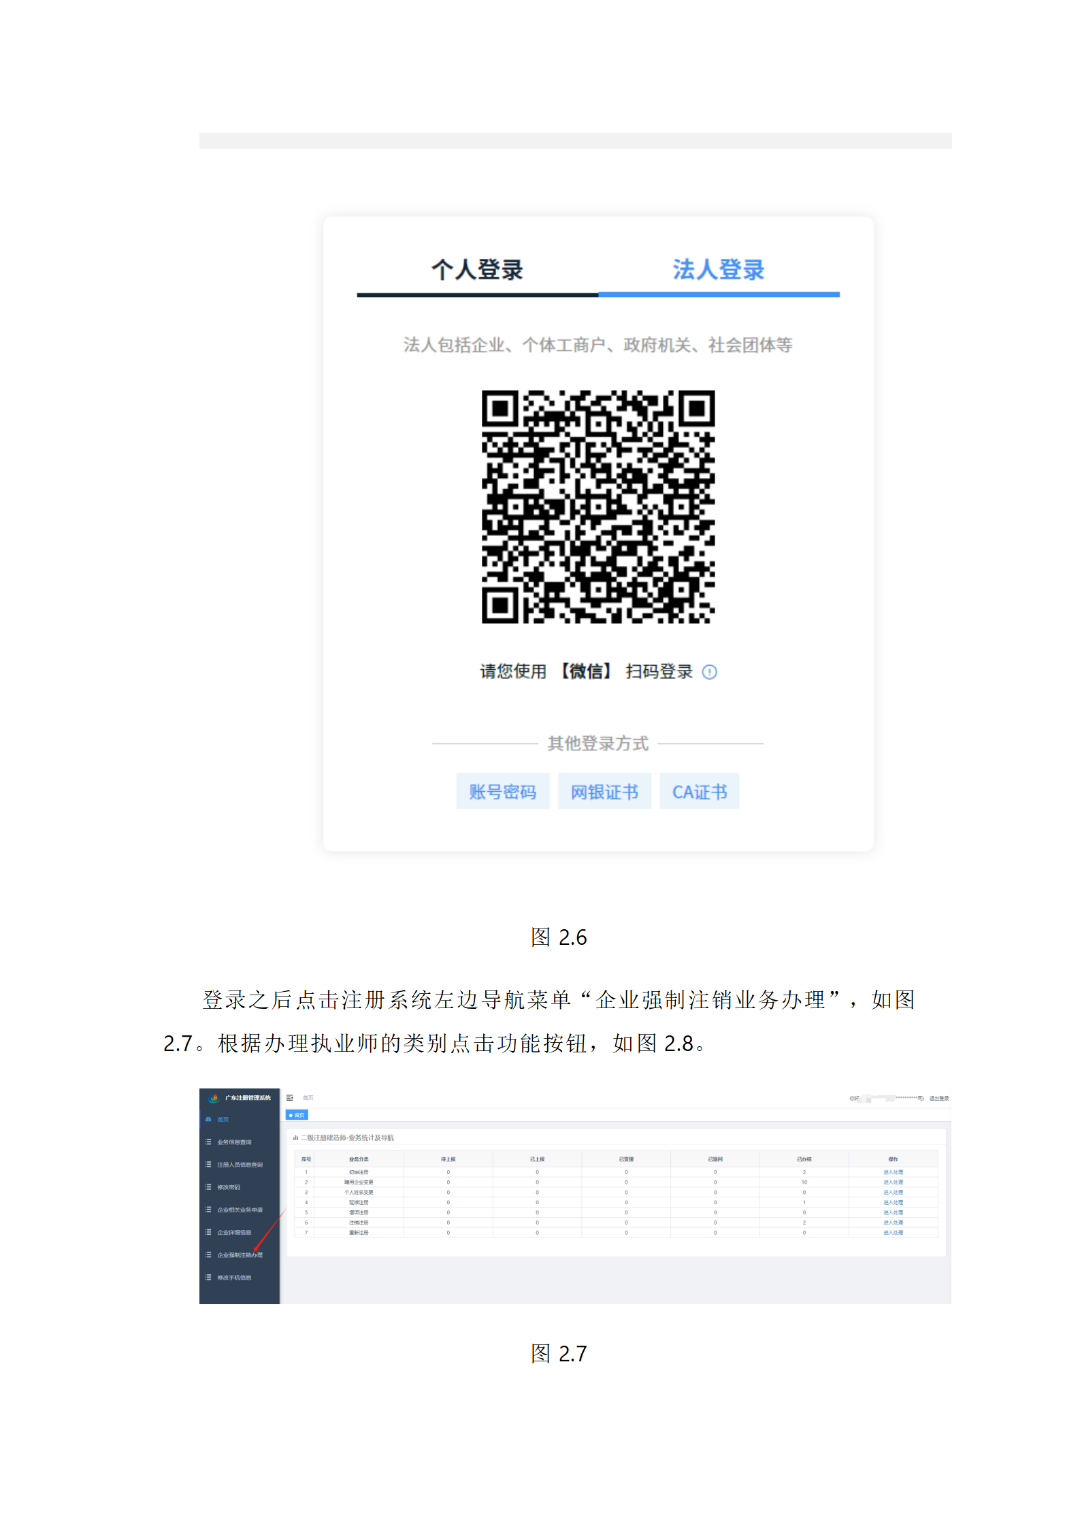
Task: Click the 待上报 column header
Action: click(448, 1159)
